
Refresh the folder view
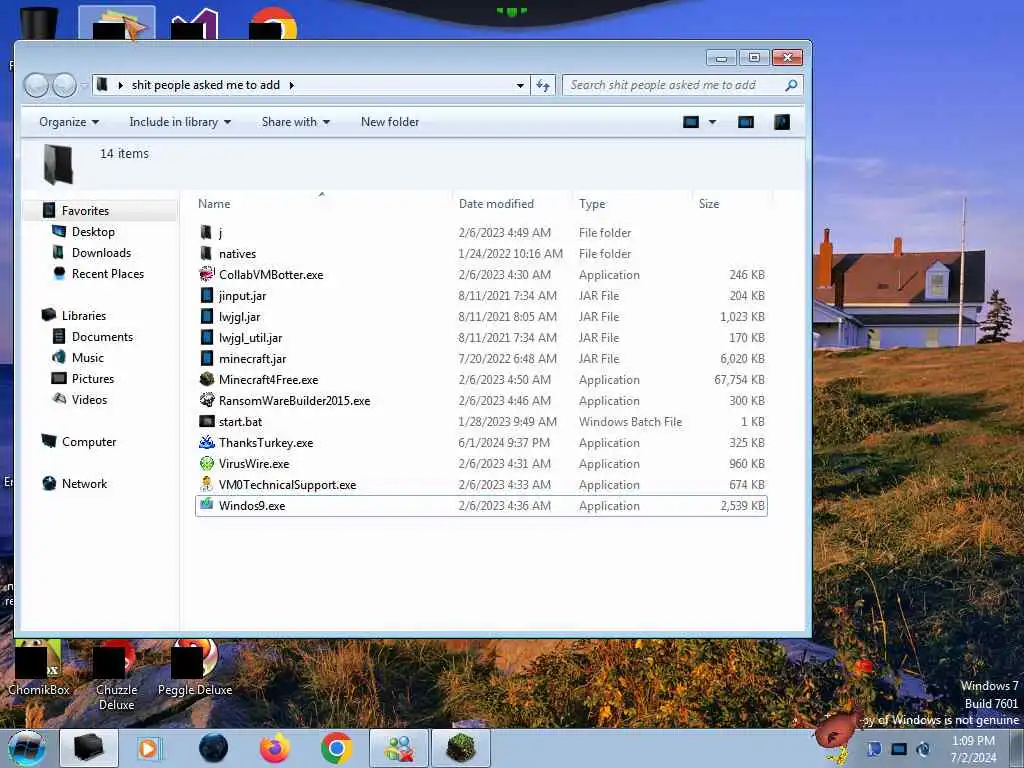(543, 85)
